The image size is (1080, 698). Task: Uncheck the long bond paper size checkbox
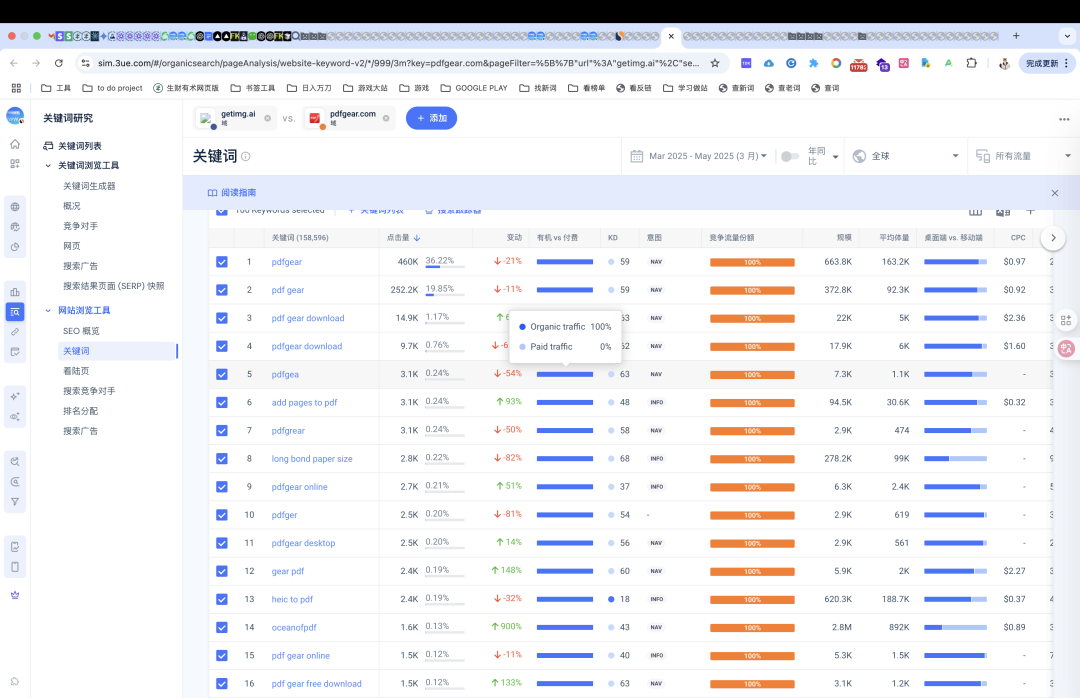222,459
